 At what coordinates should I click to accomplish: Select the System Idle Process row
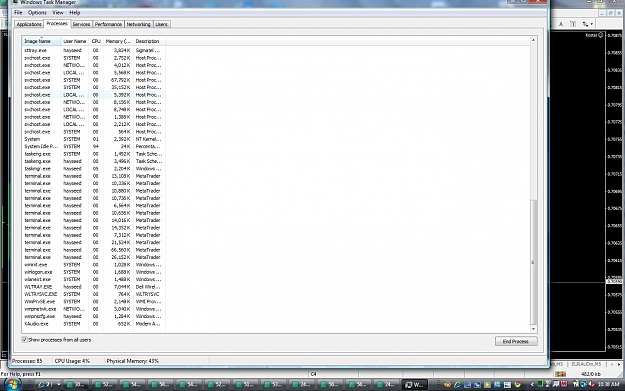[94, 146]
